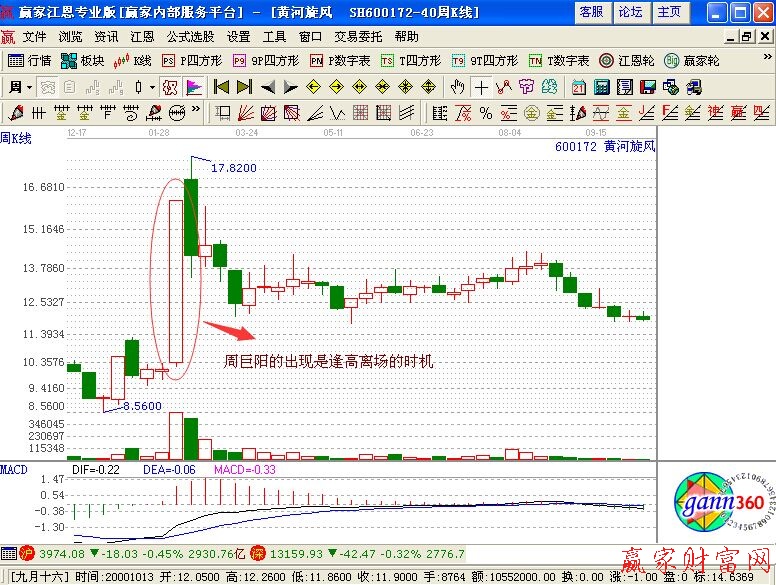This screenshot has height=585, width=776.
Task: Open the calendar icon in toolbar
Action: (x=580, y=87)
